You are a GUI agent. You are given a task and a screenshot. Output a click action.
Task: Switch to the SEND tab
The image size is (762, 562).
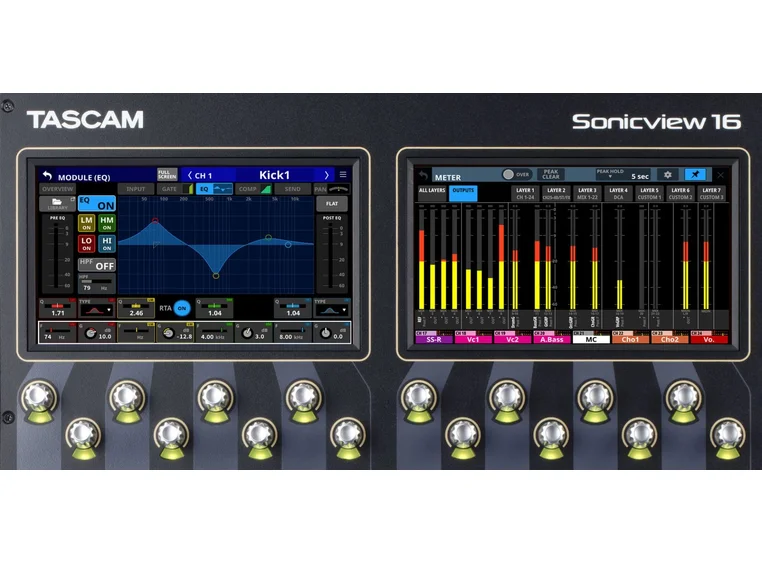point(293,189)
